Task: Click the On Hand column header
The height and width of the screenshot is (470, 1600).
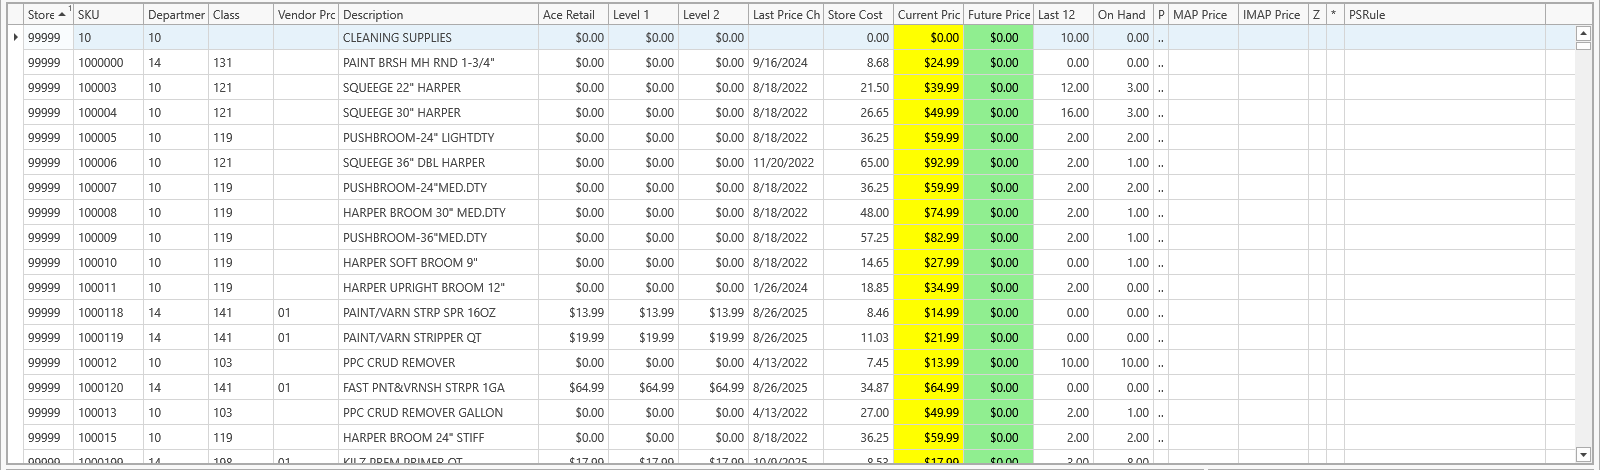Action: [x=1123, y=15]
